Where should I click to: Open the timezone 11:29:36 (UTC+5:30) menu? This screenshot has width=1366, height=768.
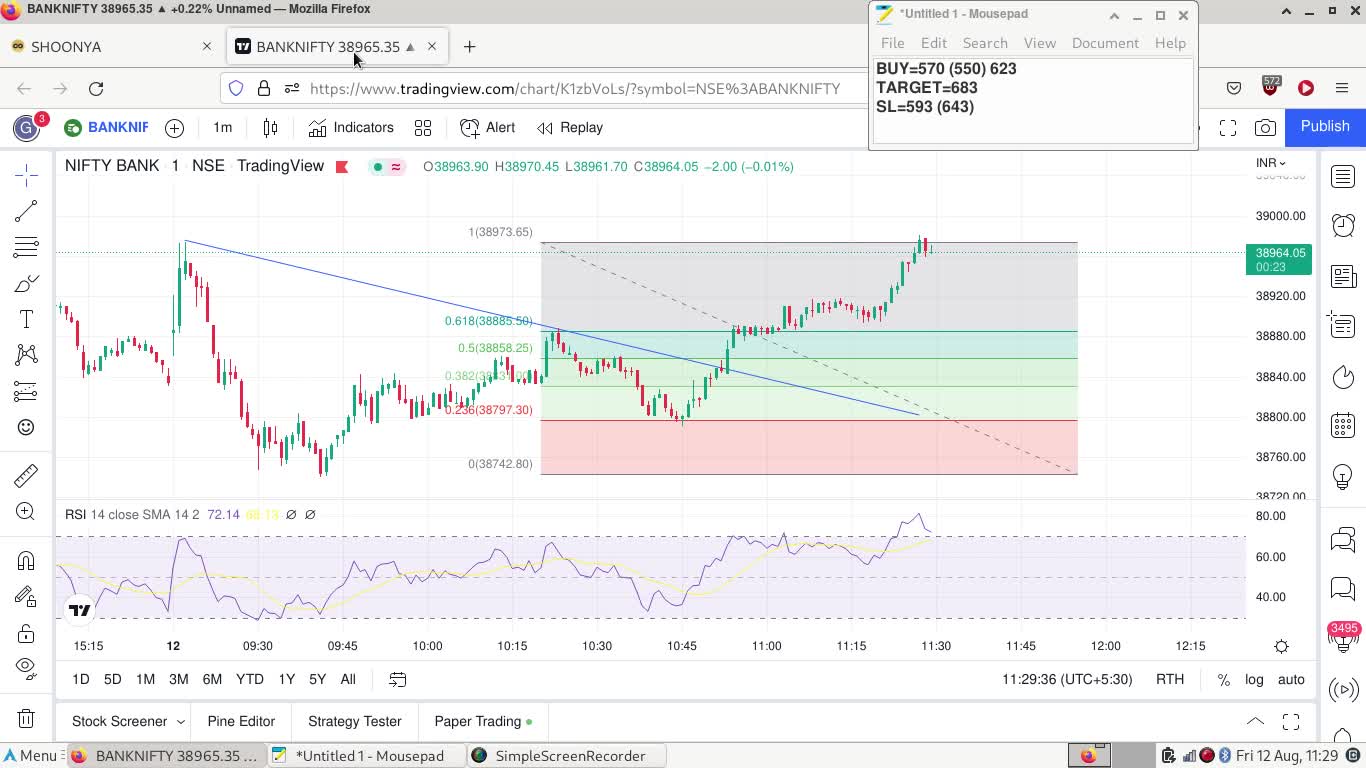[1067, 679]
